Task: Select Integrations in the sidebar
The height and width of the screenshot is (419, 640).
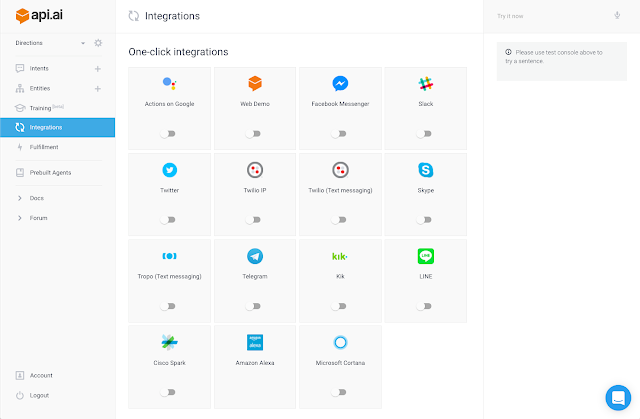Action: 57,127
